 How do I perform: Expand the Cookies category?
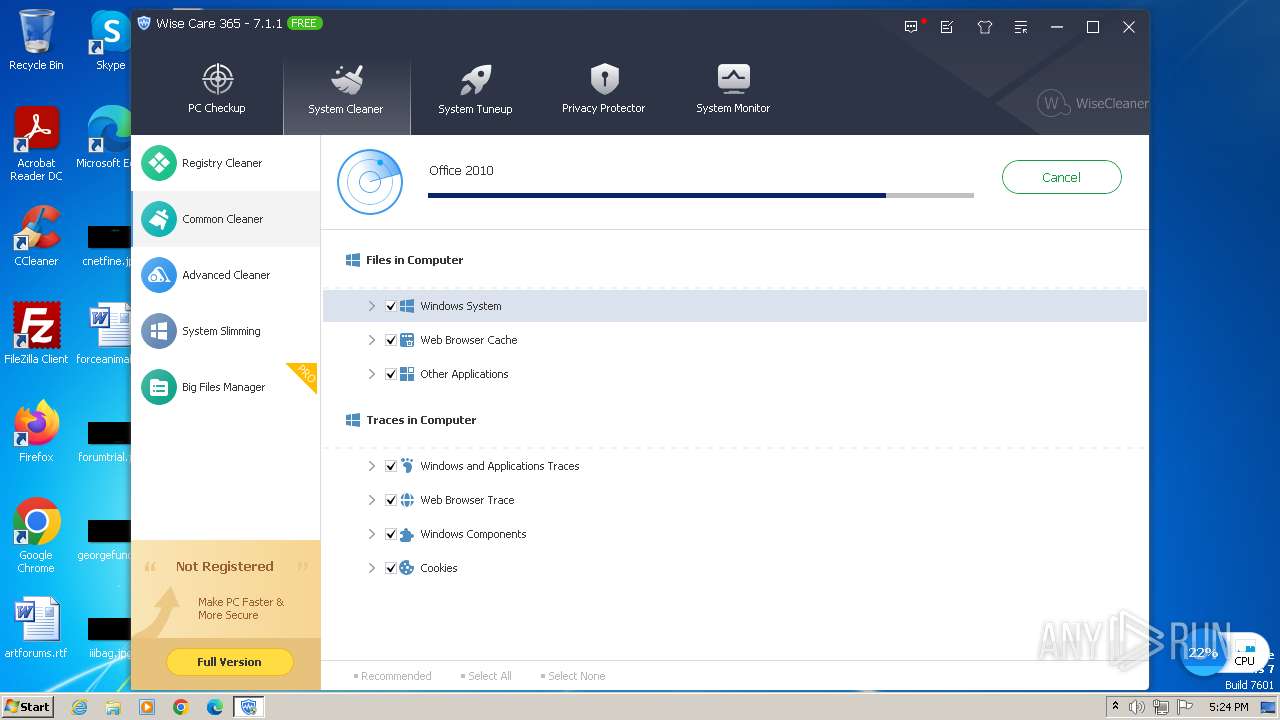371,568
